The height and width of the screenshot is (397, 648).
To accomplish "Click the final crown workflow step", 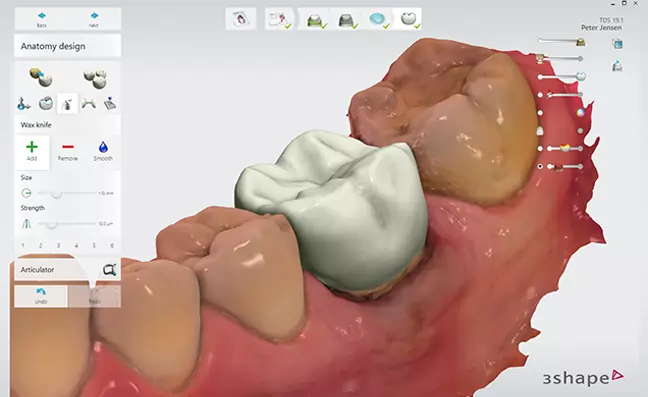I will coord(409,19).
